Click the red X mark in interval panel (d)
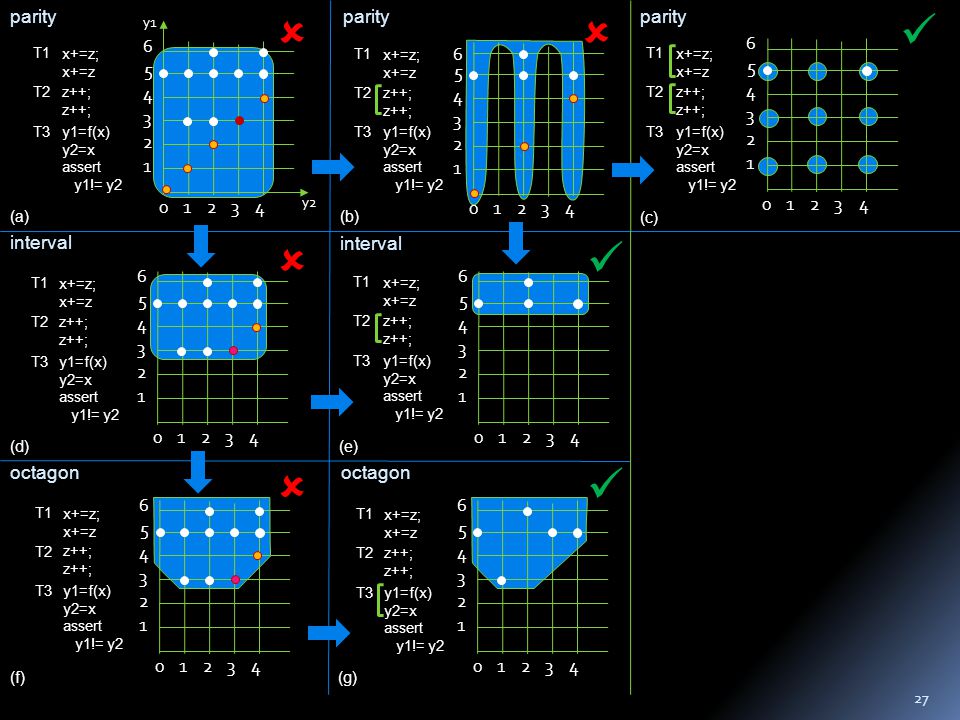960x720 pixels. click(x=292, y=260)
